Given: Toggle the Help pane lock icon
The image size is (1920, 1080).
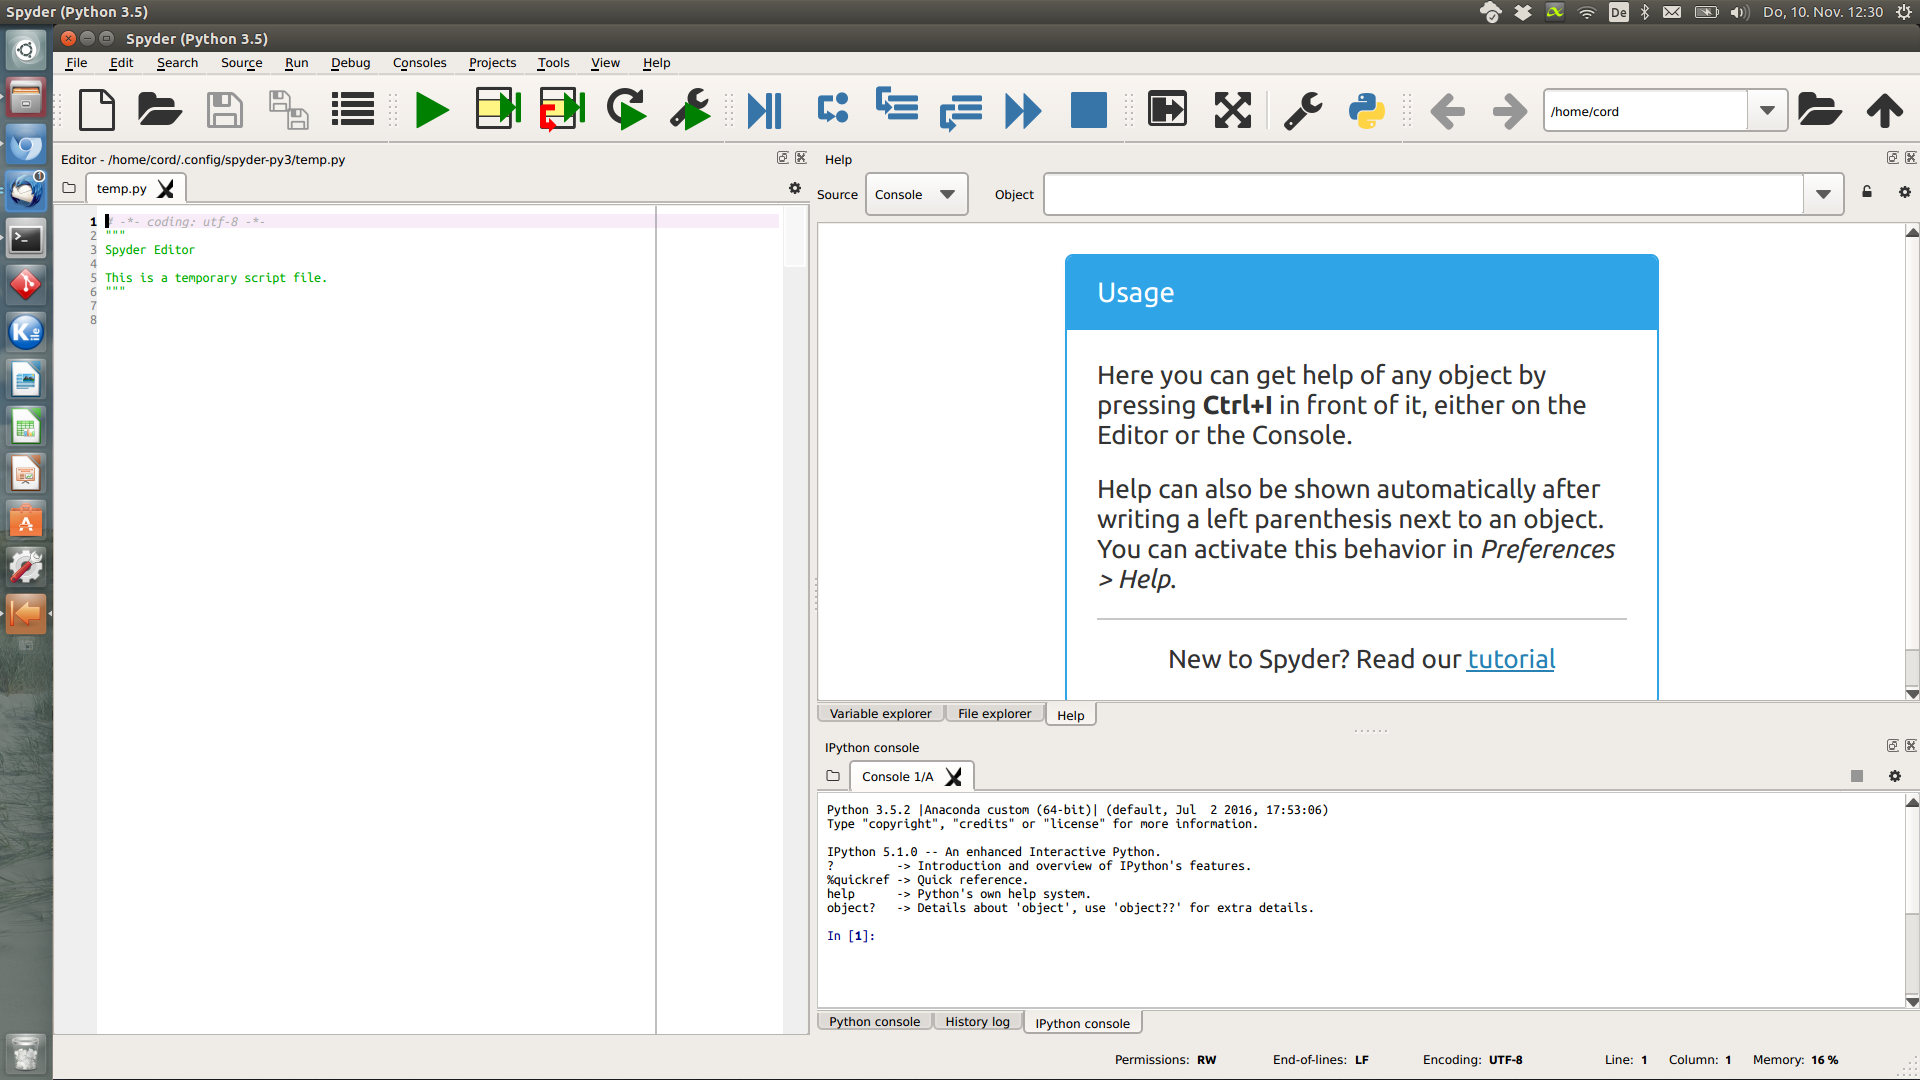Looking at the screenshot, I should [x=1866, y=192].
